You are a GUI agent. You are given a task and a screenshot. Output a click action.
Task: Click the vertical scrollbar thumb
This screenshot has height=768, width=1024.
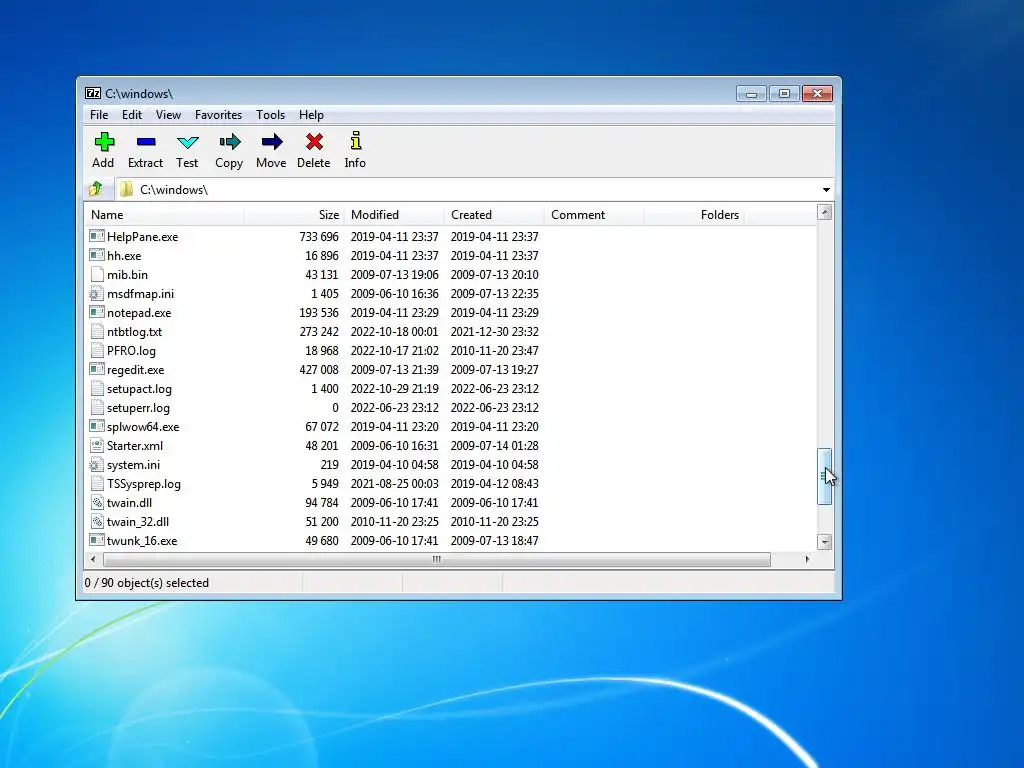tap(825, 477)
